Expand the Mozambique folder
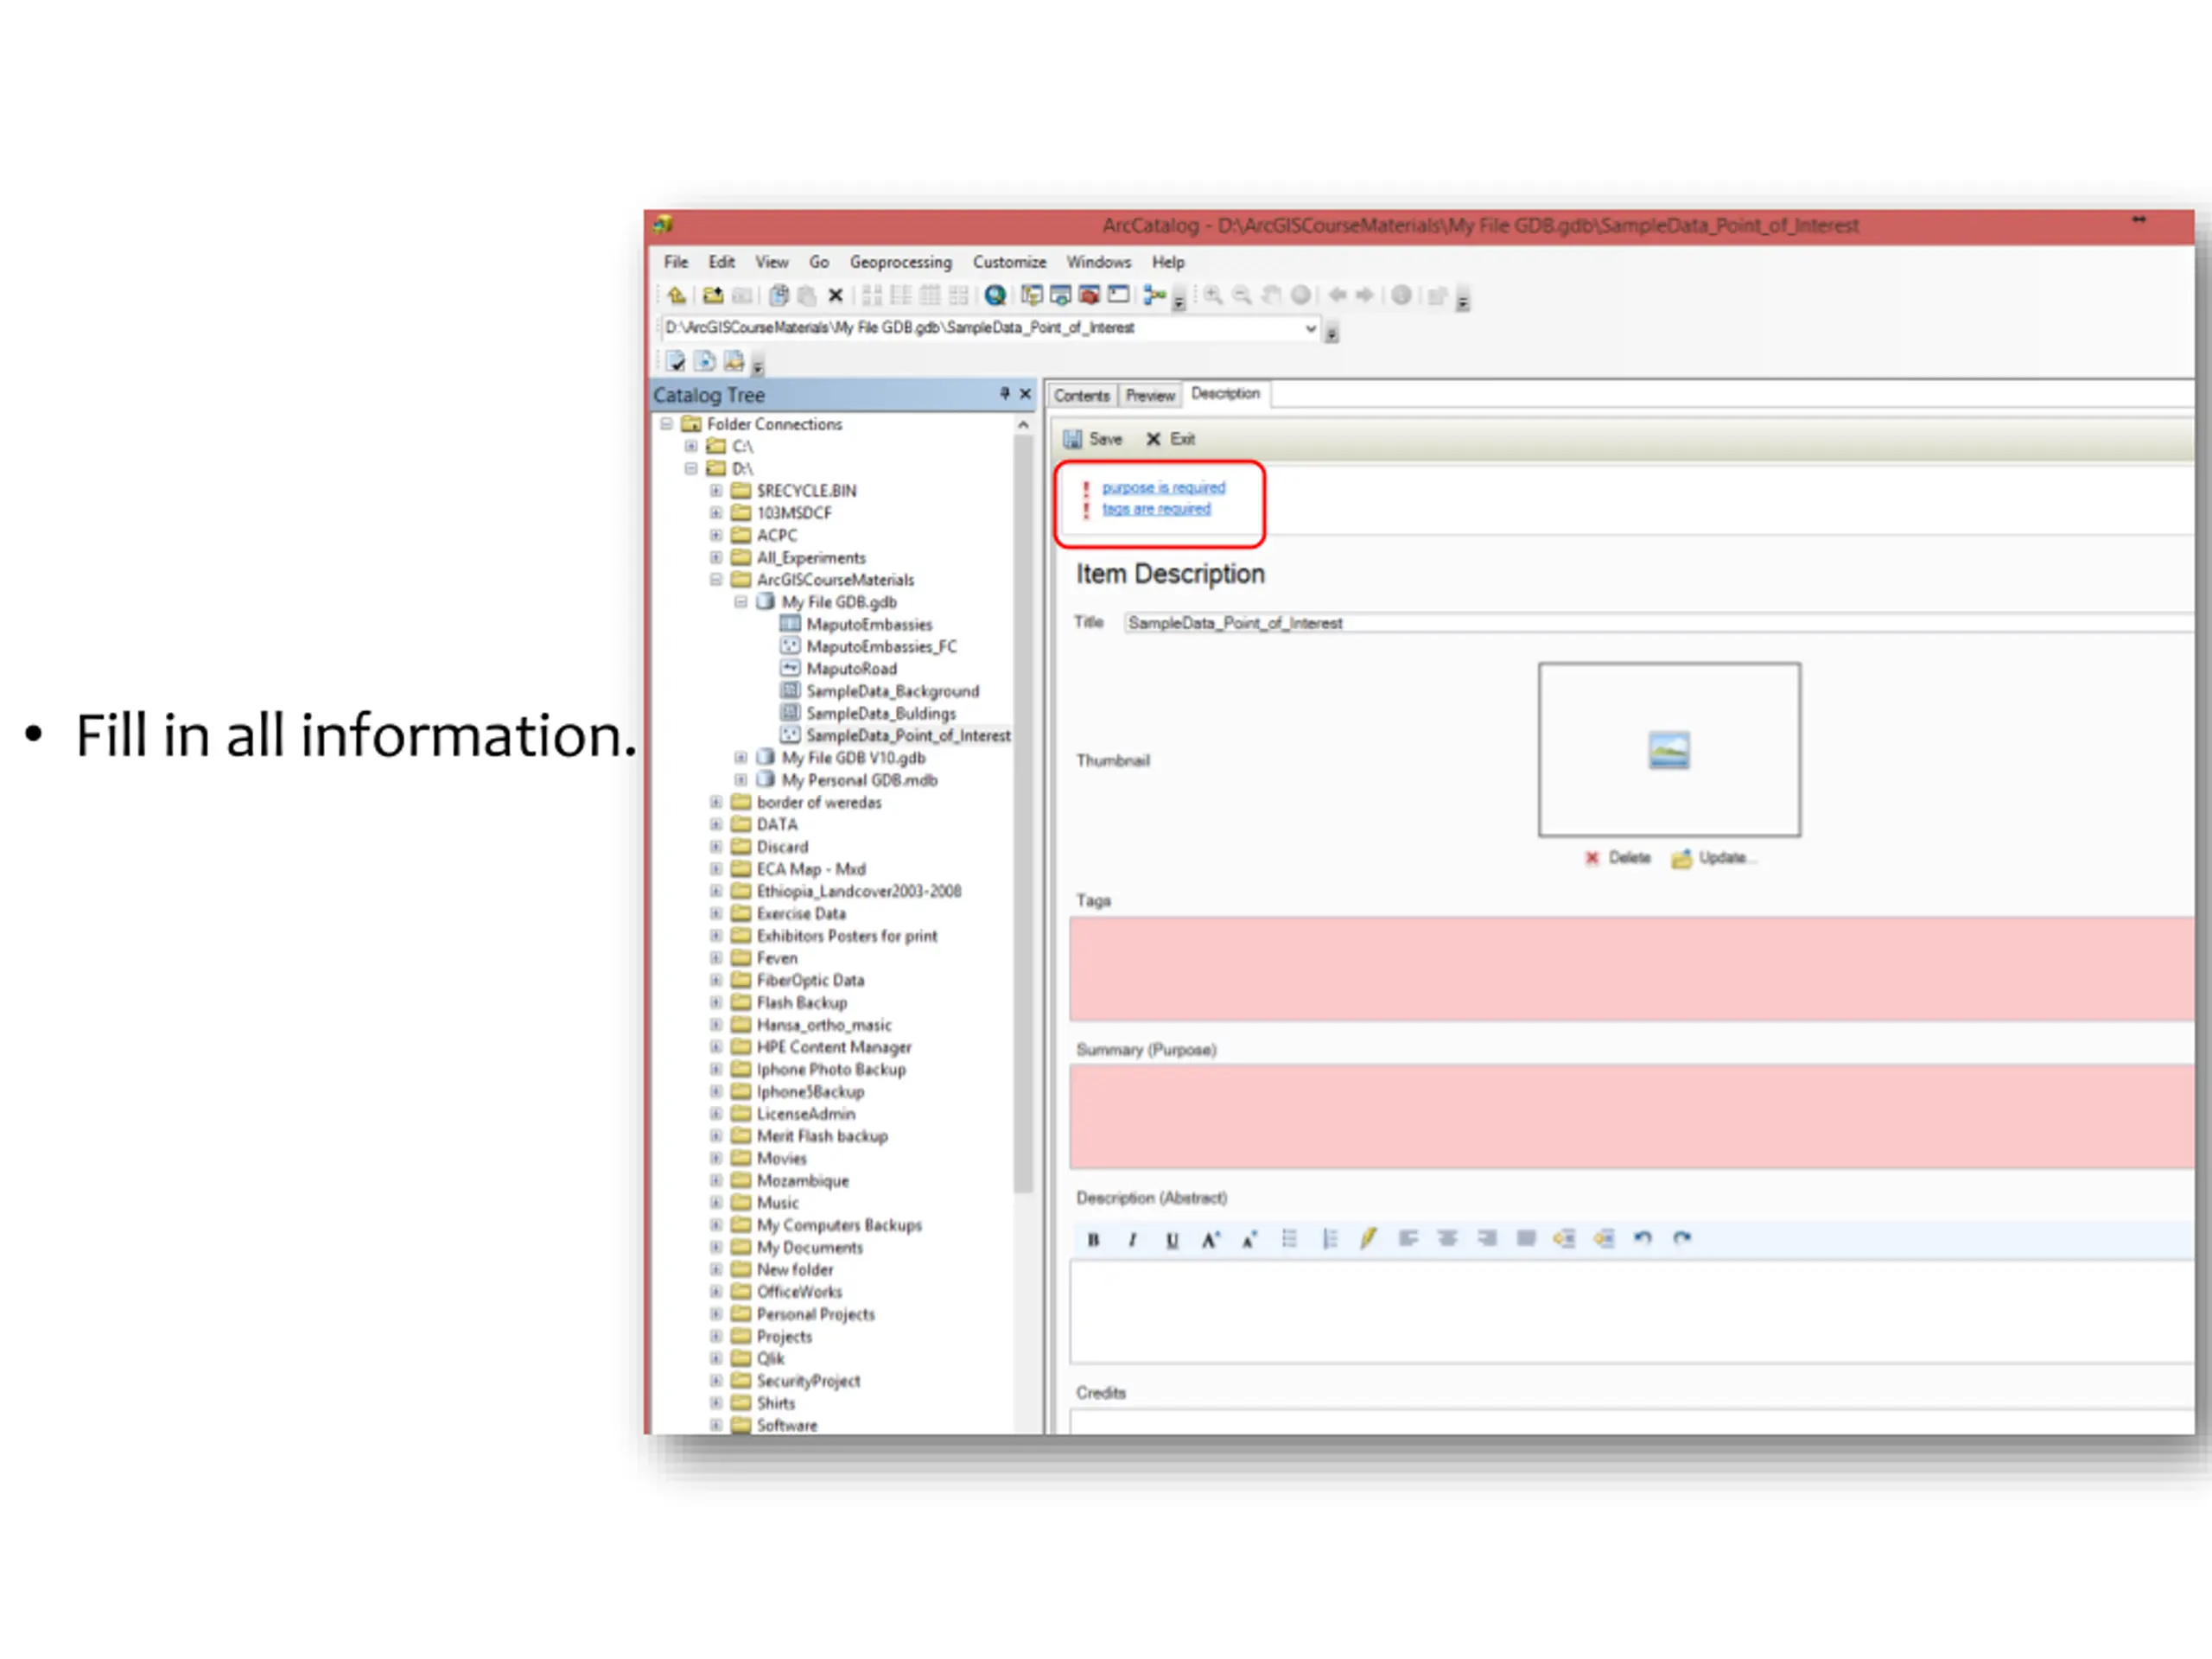Screen dimensions: 2212x1659 tap(716, 1181)
